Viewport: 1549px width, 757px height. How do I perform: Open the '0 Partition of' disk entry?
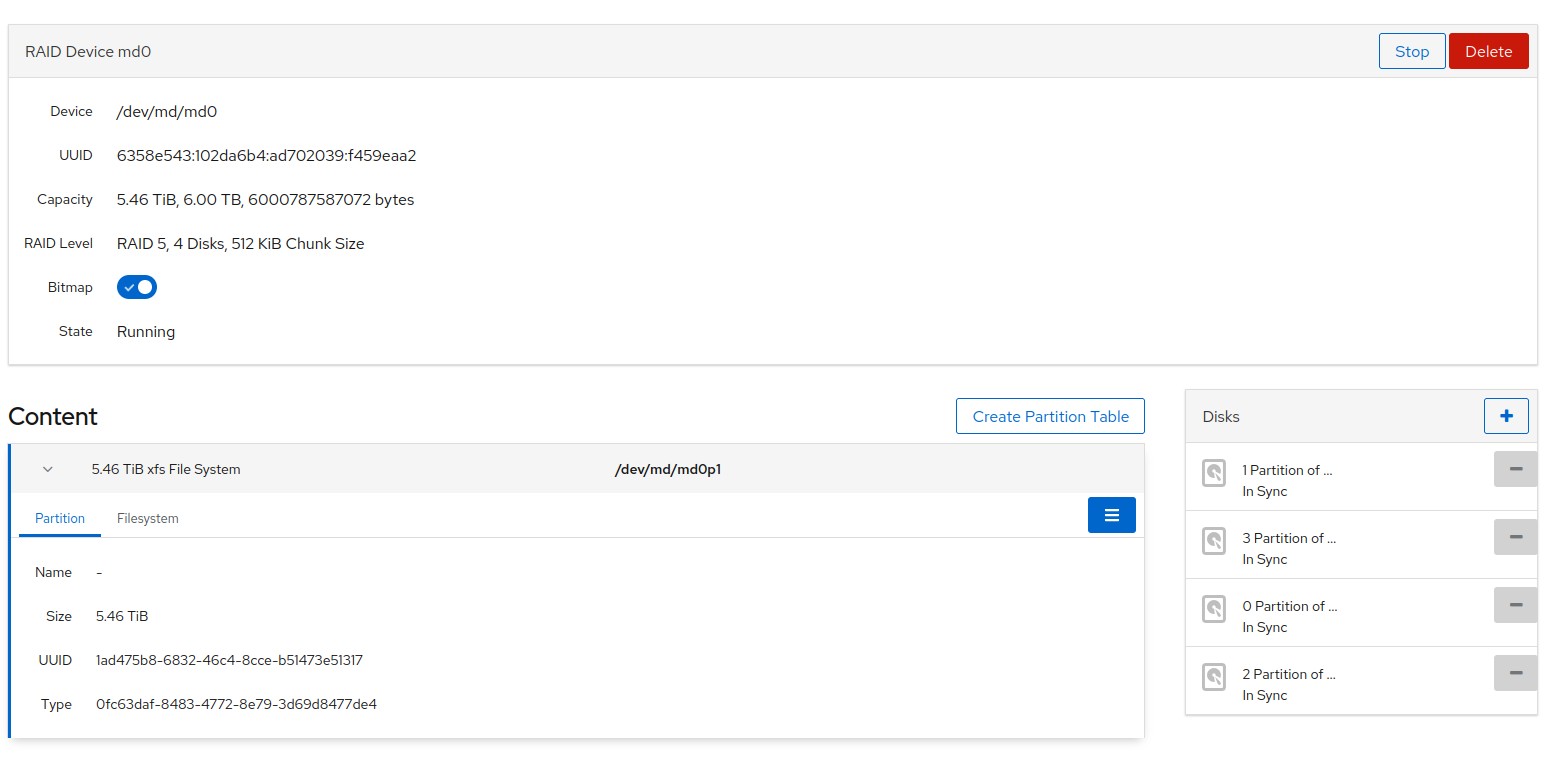pos(1289,606)
